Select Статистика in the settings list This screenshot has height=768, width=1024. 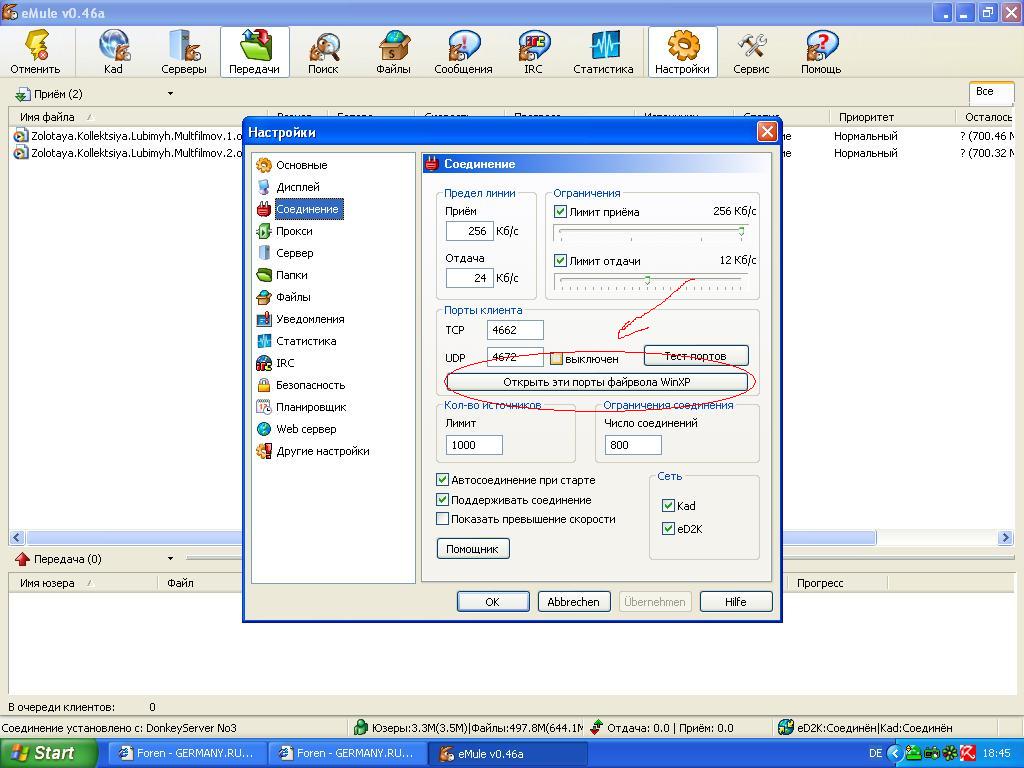coord(306,341)
